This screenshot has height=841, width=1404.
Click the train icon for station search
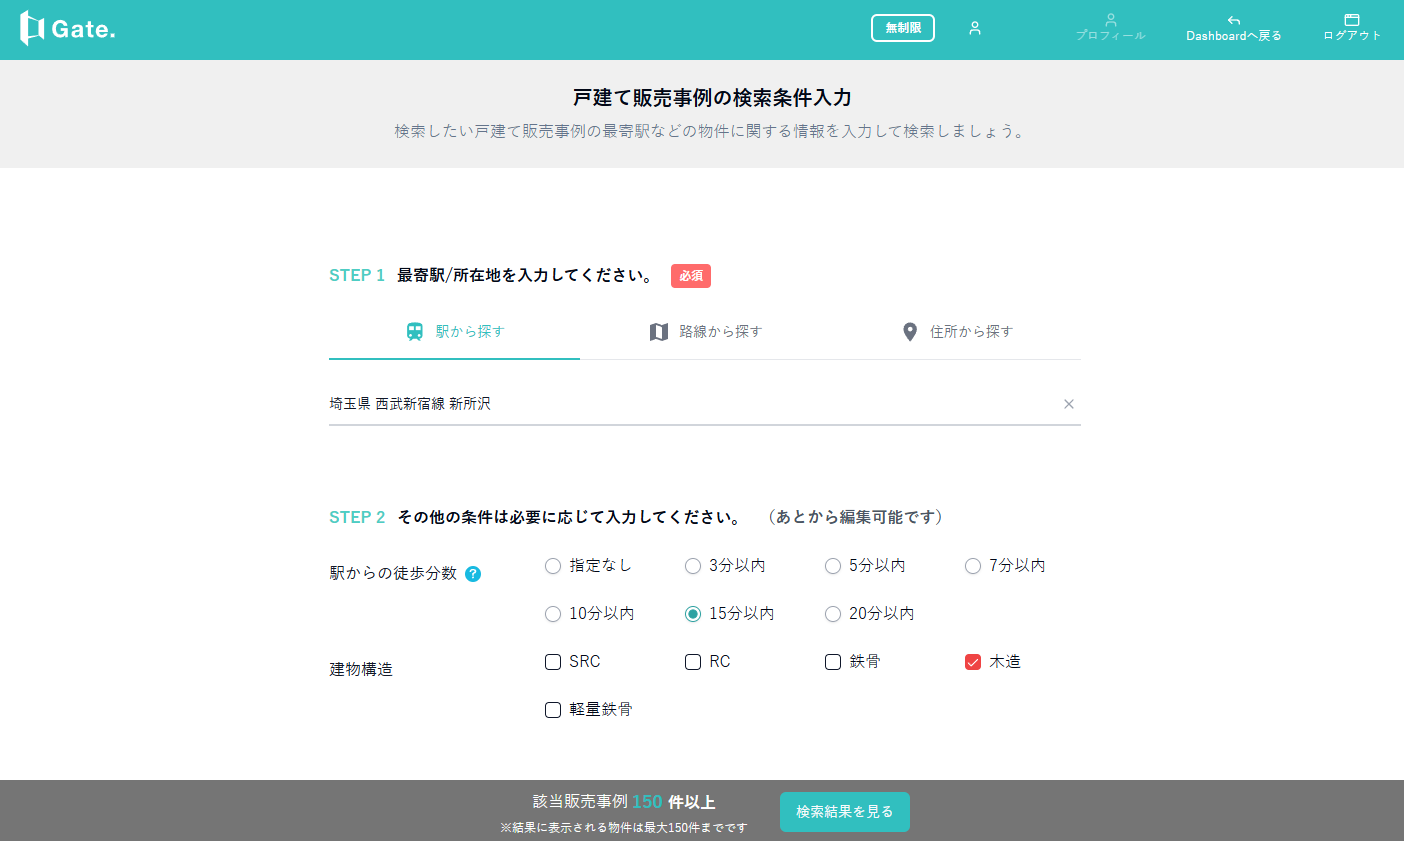click(x=415, y=332)
